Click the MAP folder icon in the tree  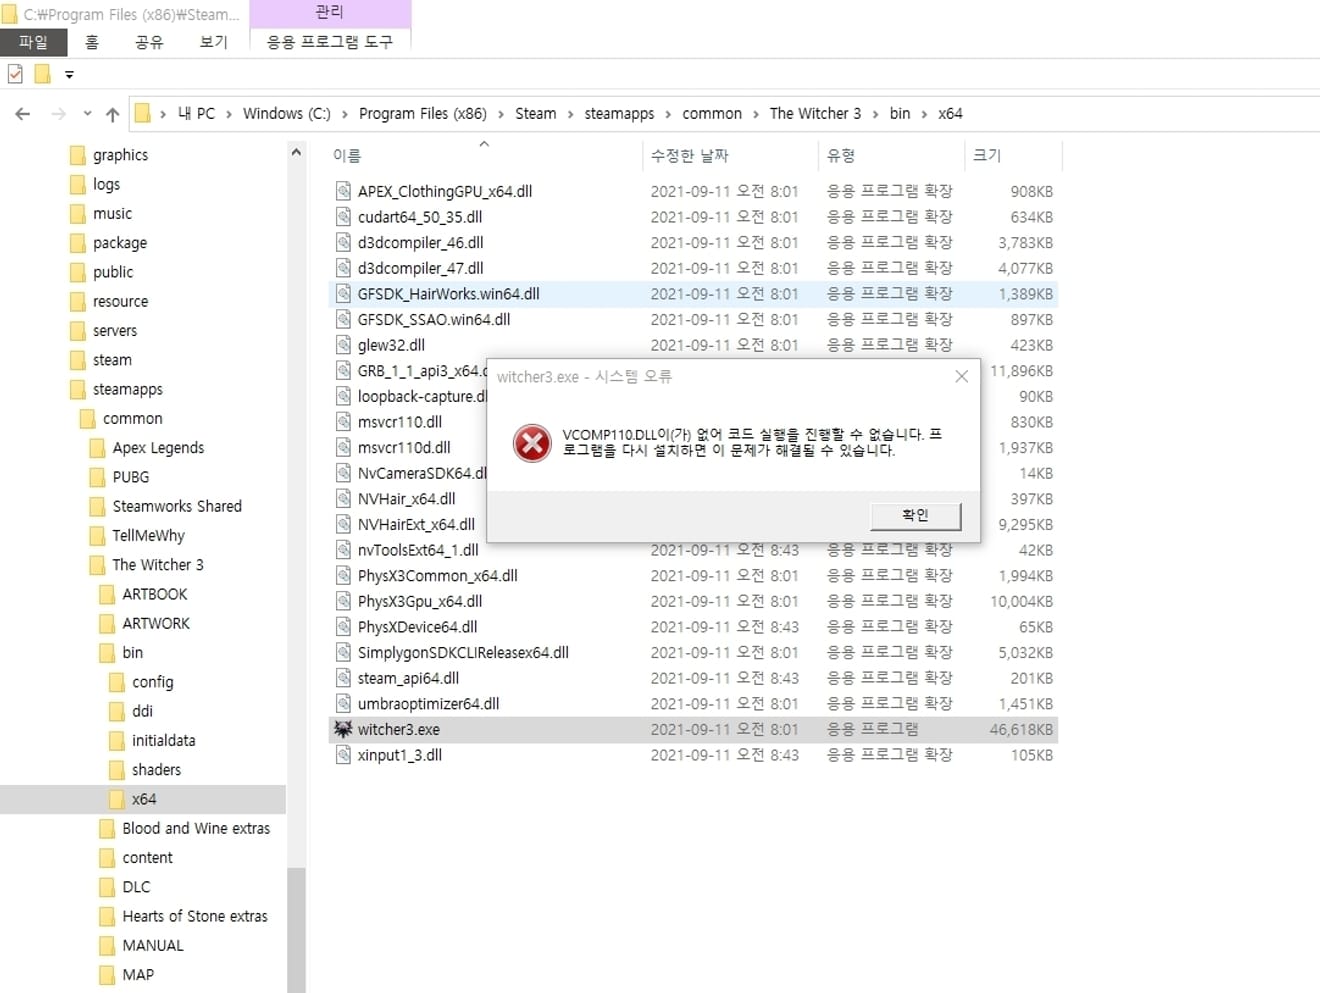coord(107,975)
